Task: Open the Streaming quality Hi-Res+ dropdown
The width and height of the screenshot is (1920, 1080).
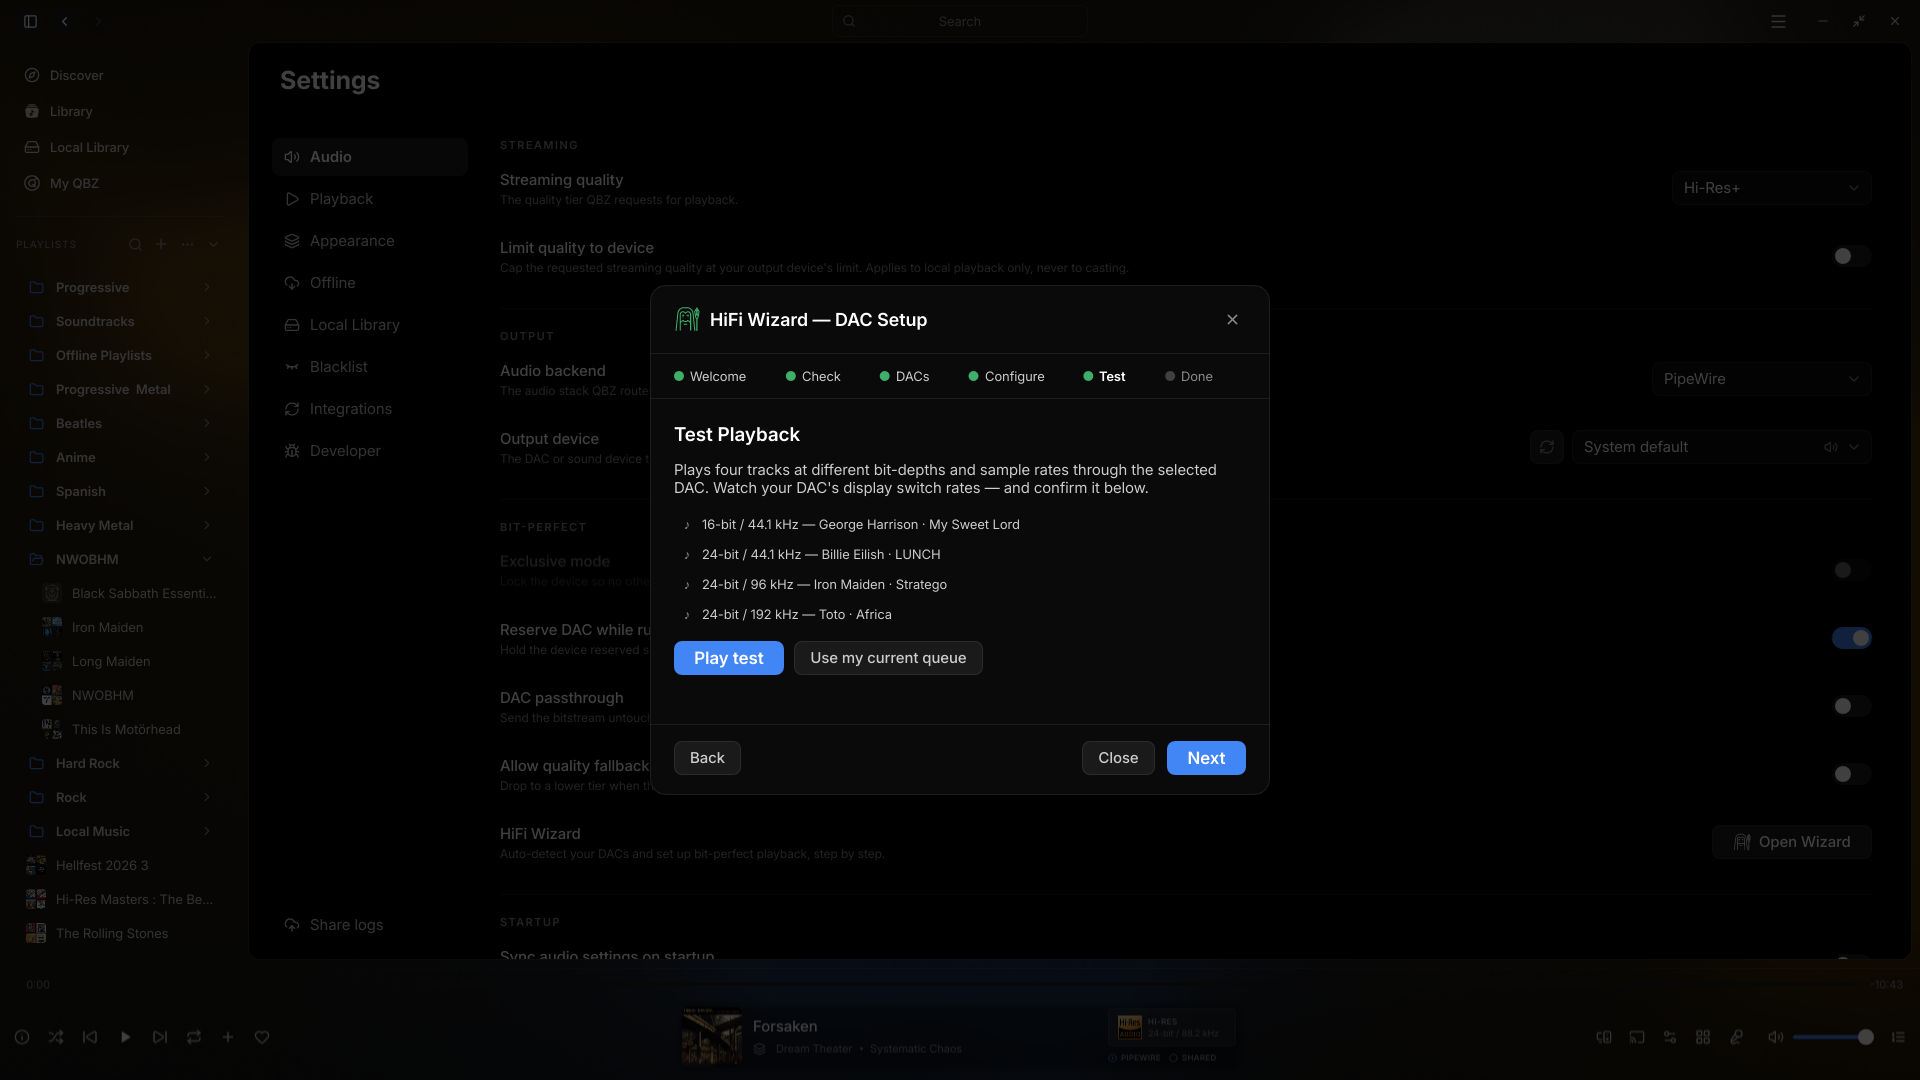Action: (1771, 188)
